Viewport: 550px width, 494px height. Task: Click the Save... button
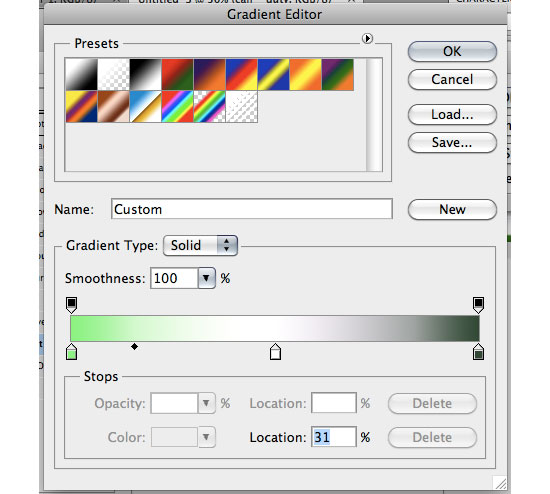452,142
